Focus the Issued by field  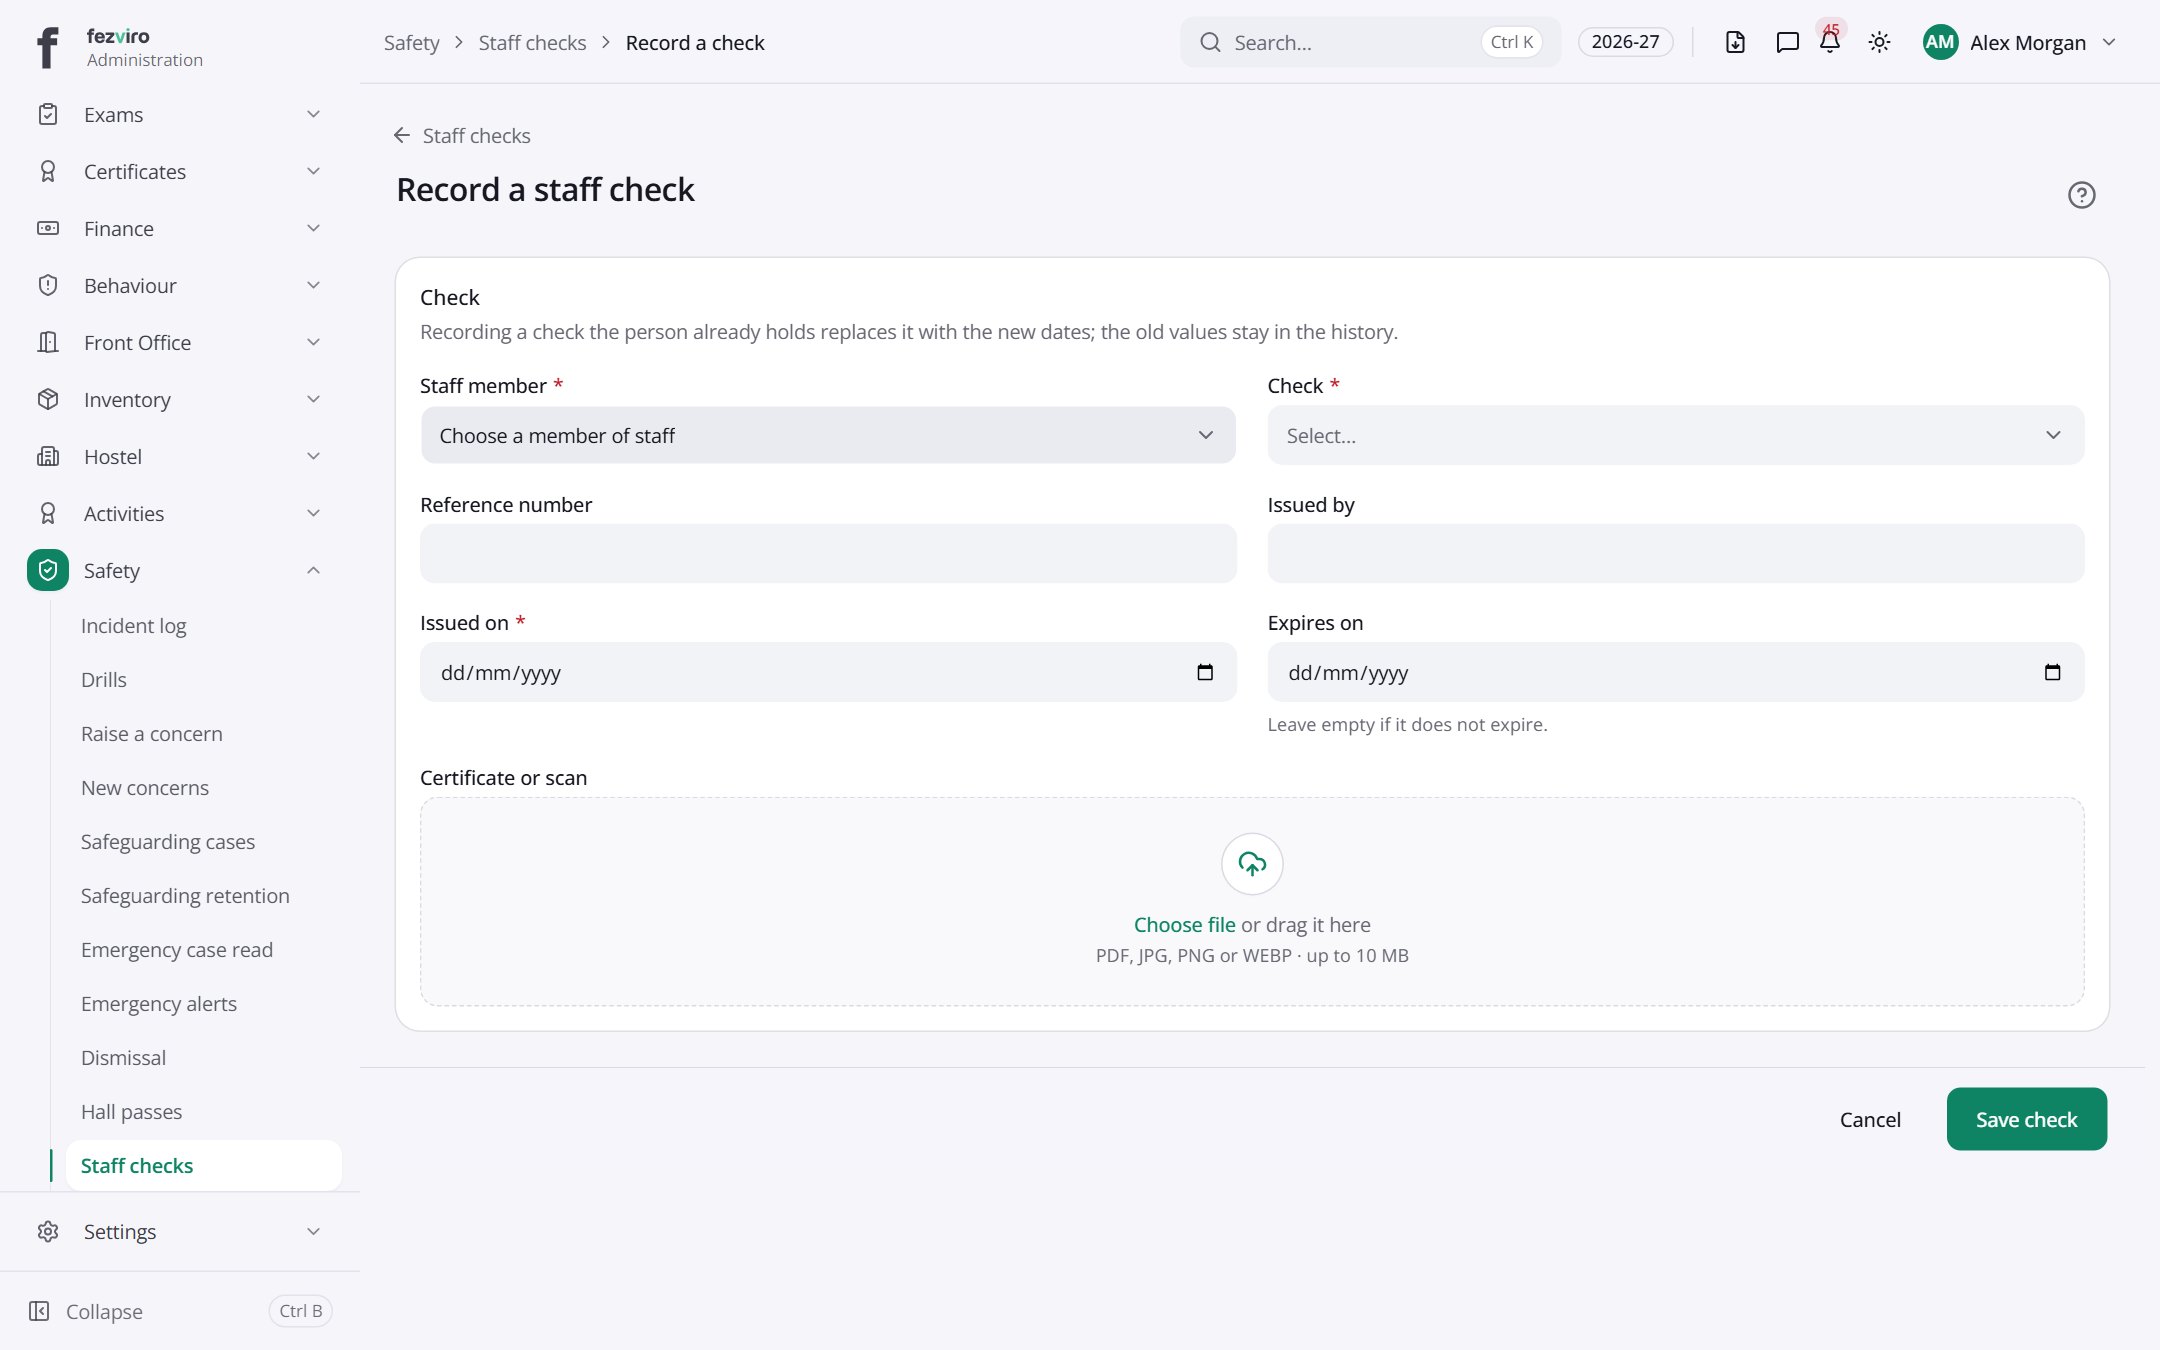1676,553
